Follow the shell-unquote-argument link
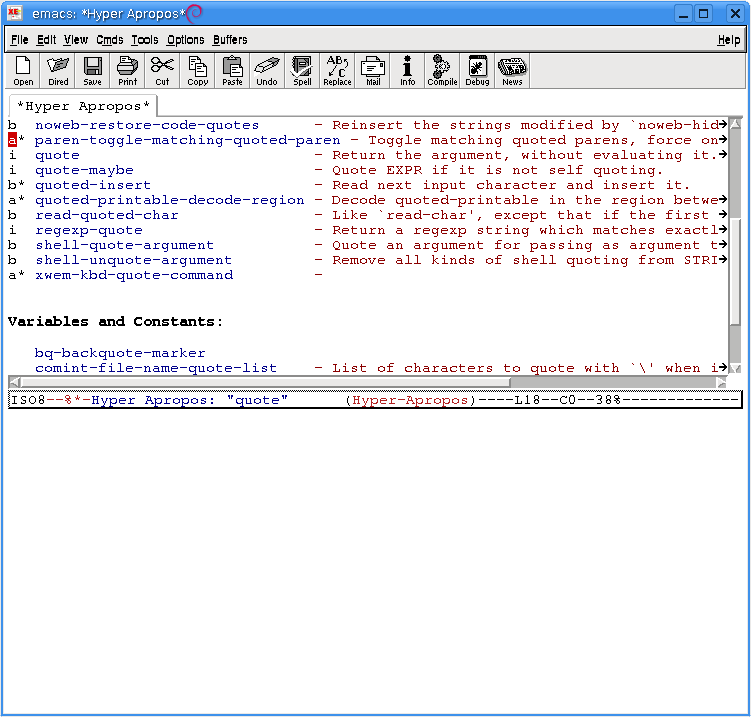The image size is (751, 717). pyautogui.click(x=134, y=260)
